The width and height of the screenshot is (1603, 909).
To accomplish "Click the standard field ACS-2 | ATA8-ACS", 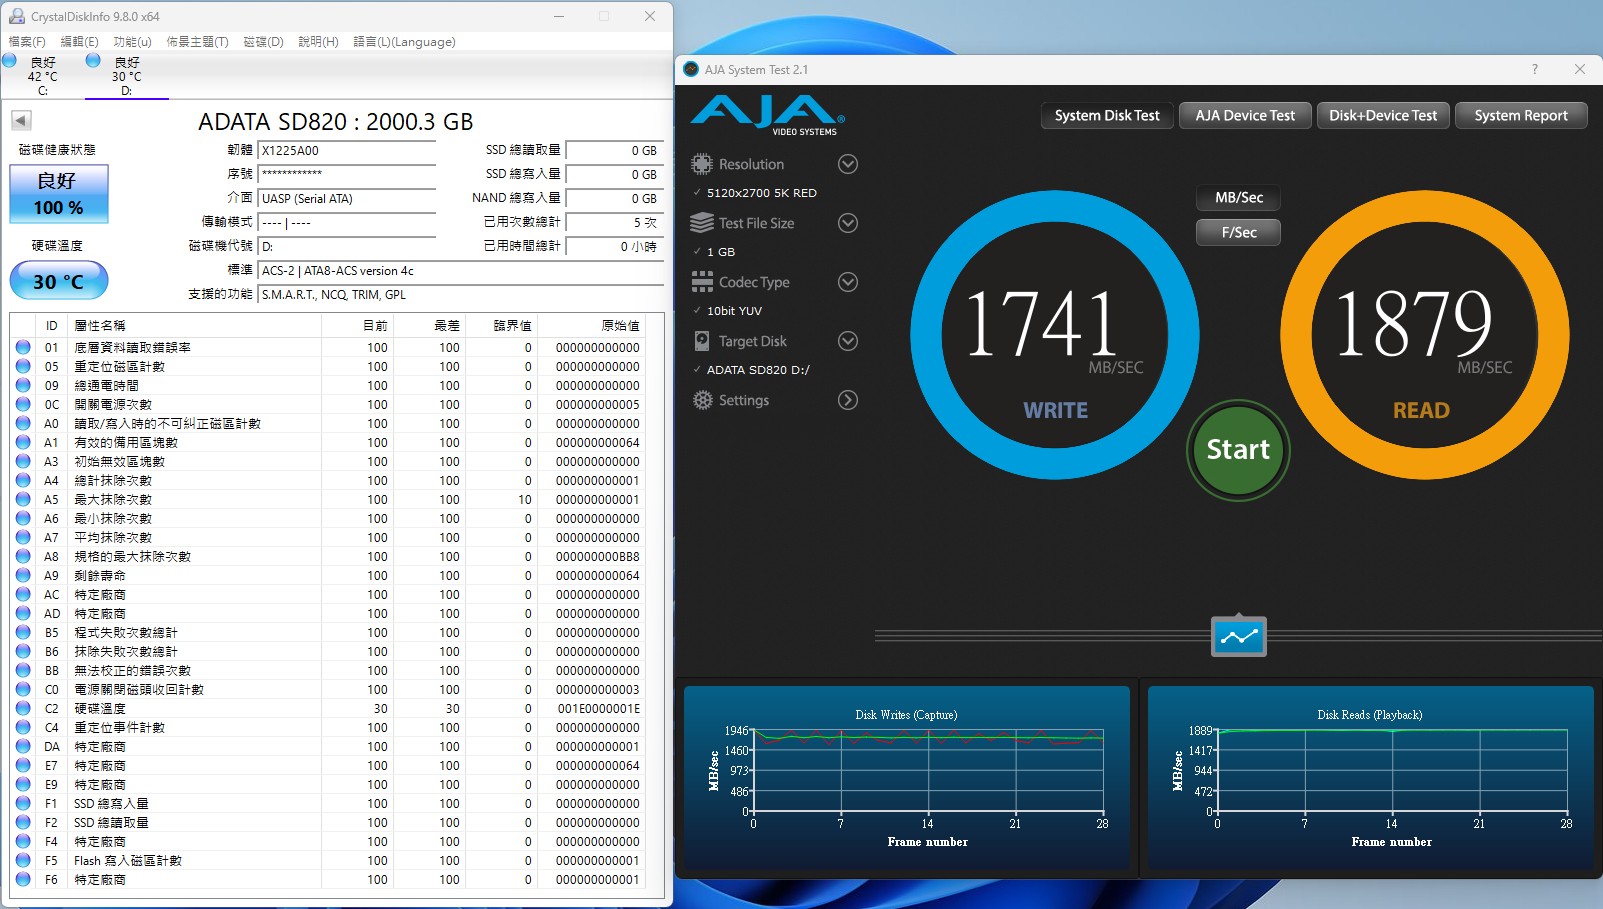I will point(461,270).
